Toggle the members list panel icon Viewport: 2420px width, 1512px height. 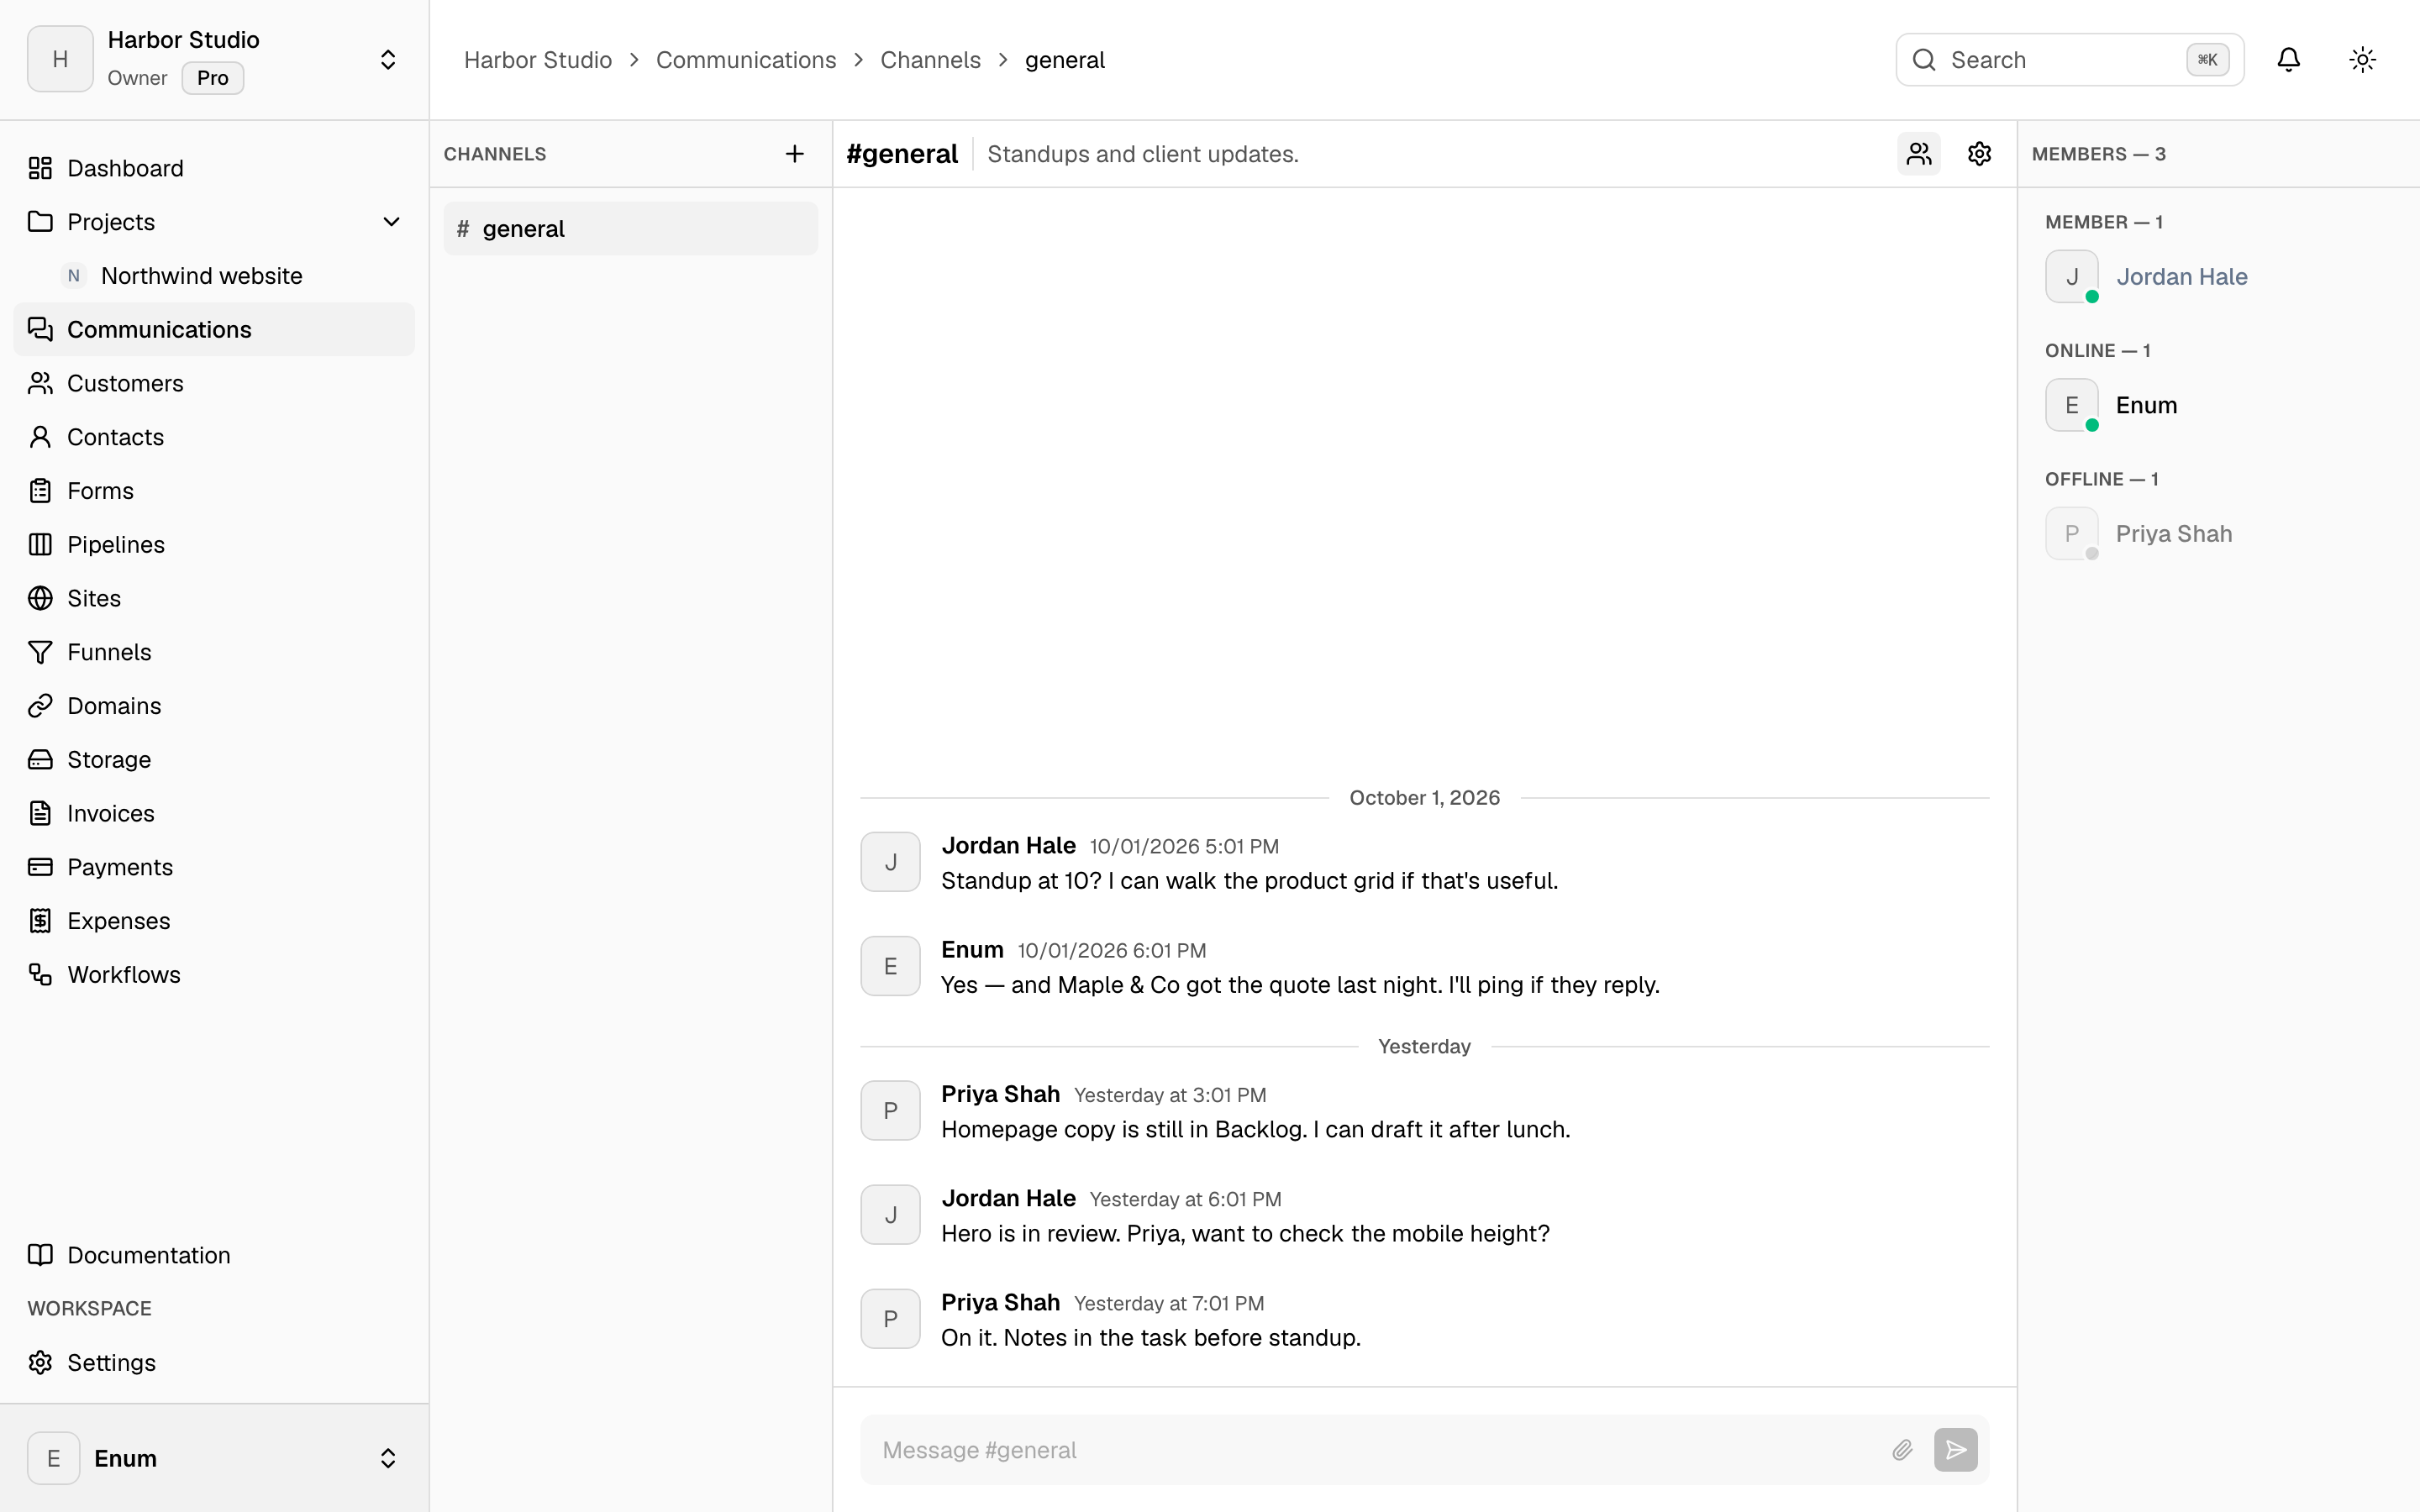1918,154
